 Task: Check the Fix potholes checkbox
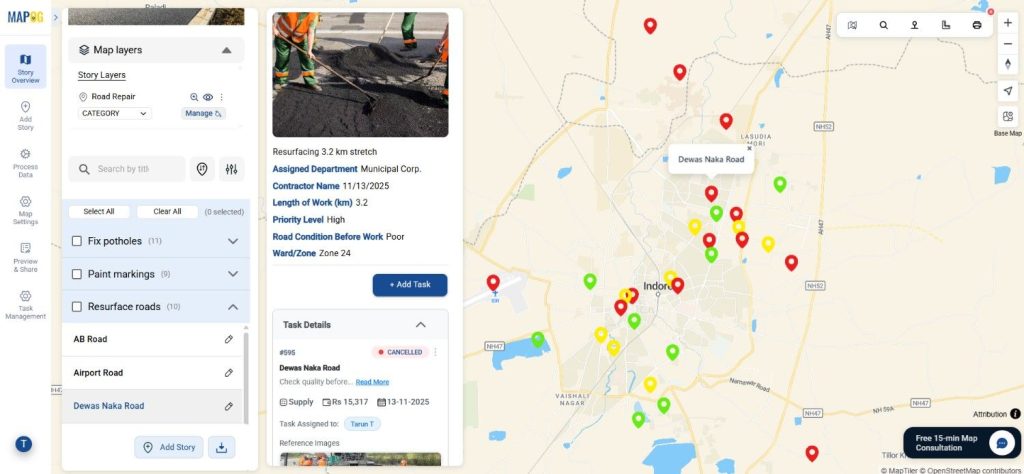click(x=76, y=242)
